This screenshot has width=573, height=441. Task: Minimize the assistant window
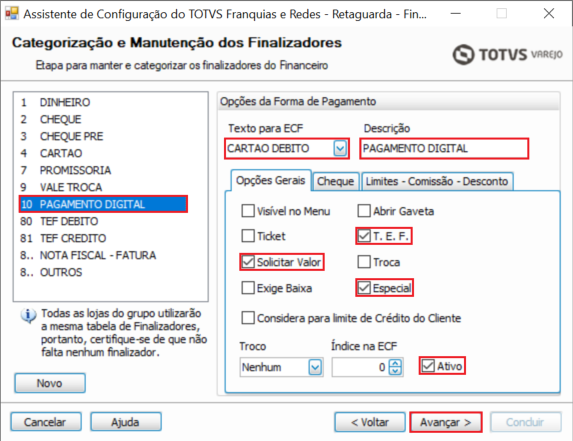pyautogui.click(x=456, y=14)
